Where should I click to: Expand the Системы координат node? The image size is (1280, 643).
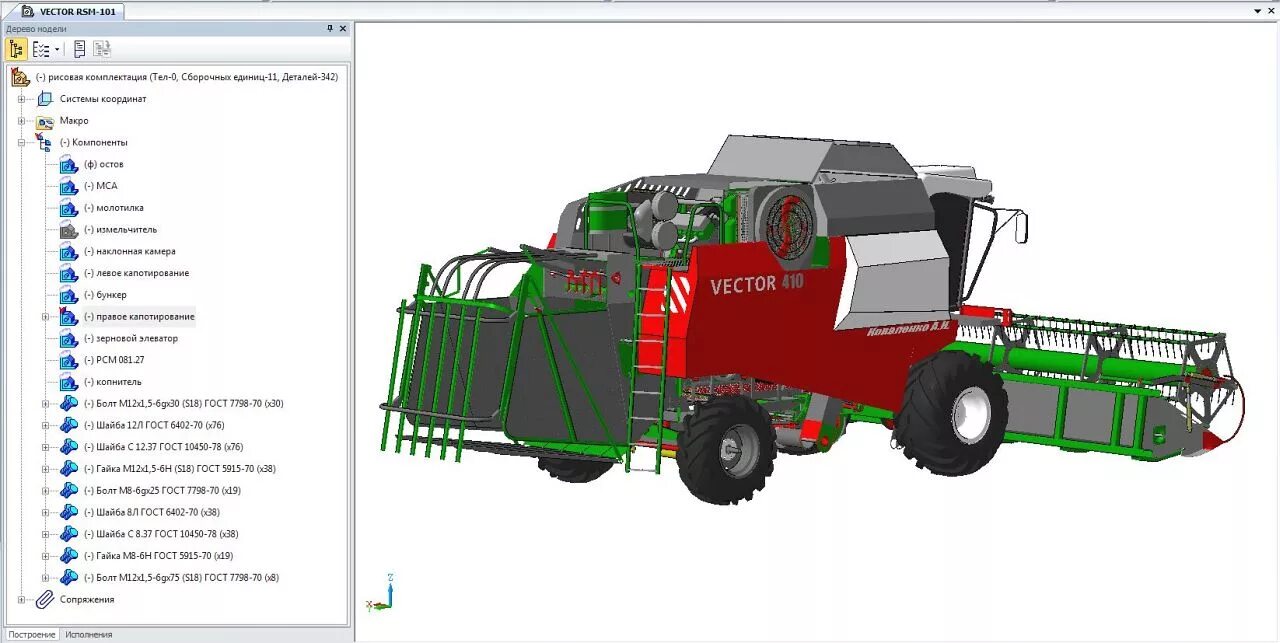[x=21, y=99]
